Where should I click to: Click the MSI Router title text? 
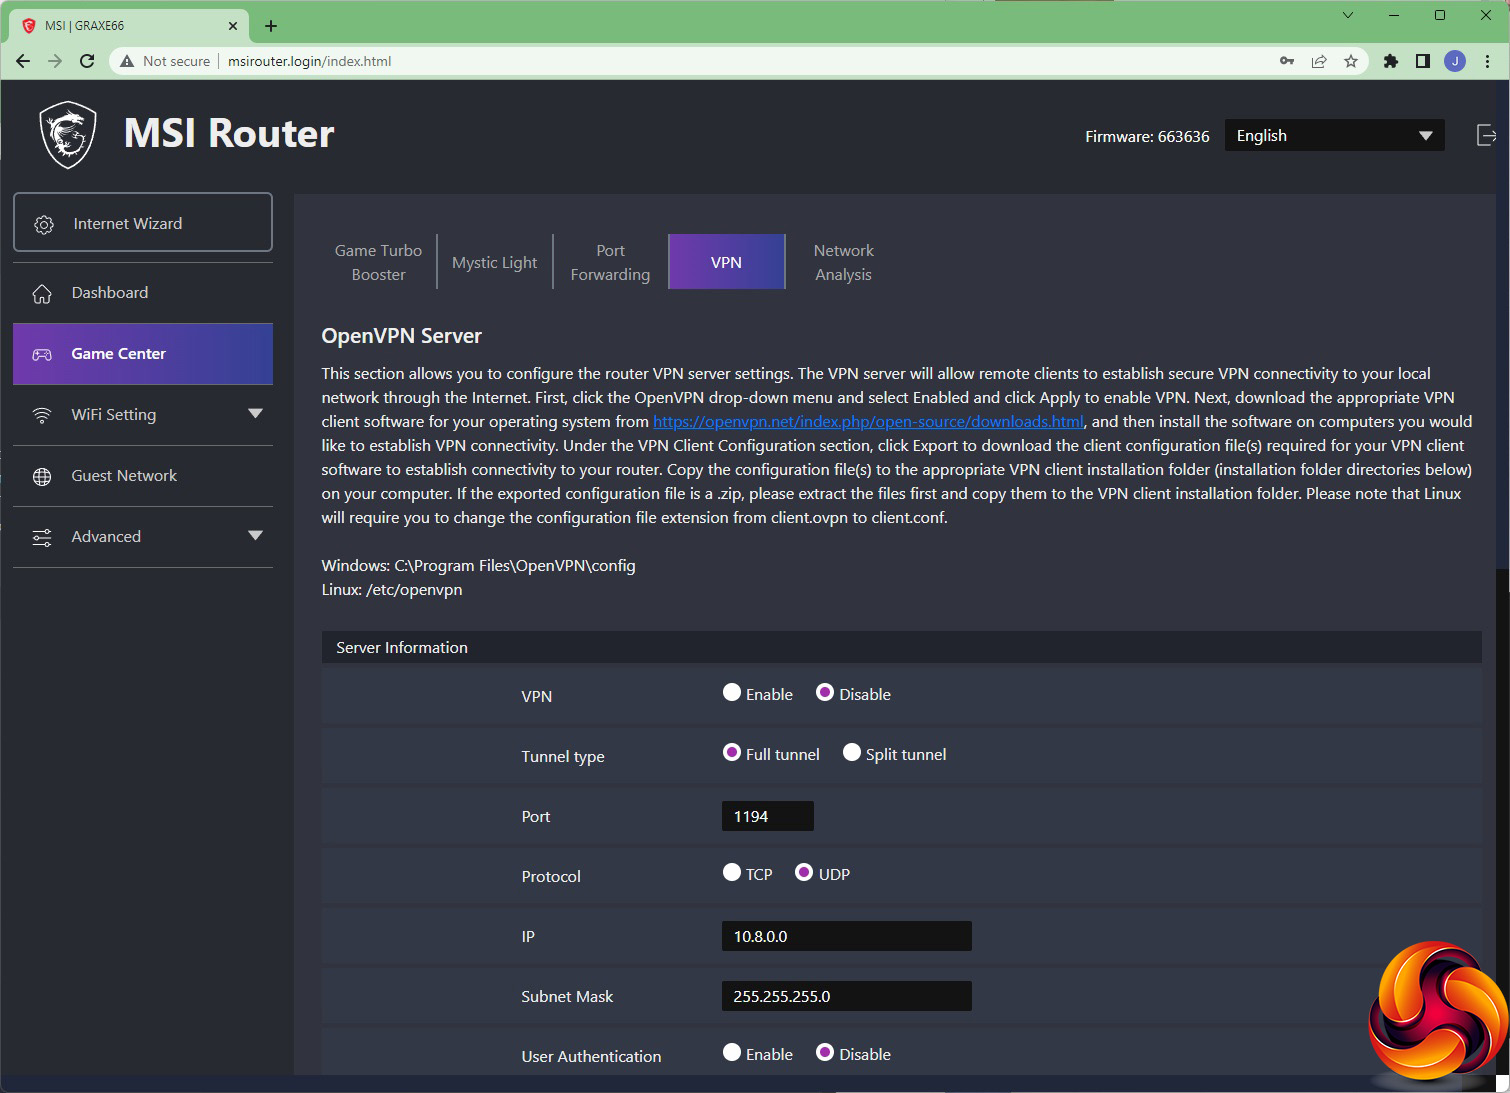[x=229, y=134]
